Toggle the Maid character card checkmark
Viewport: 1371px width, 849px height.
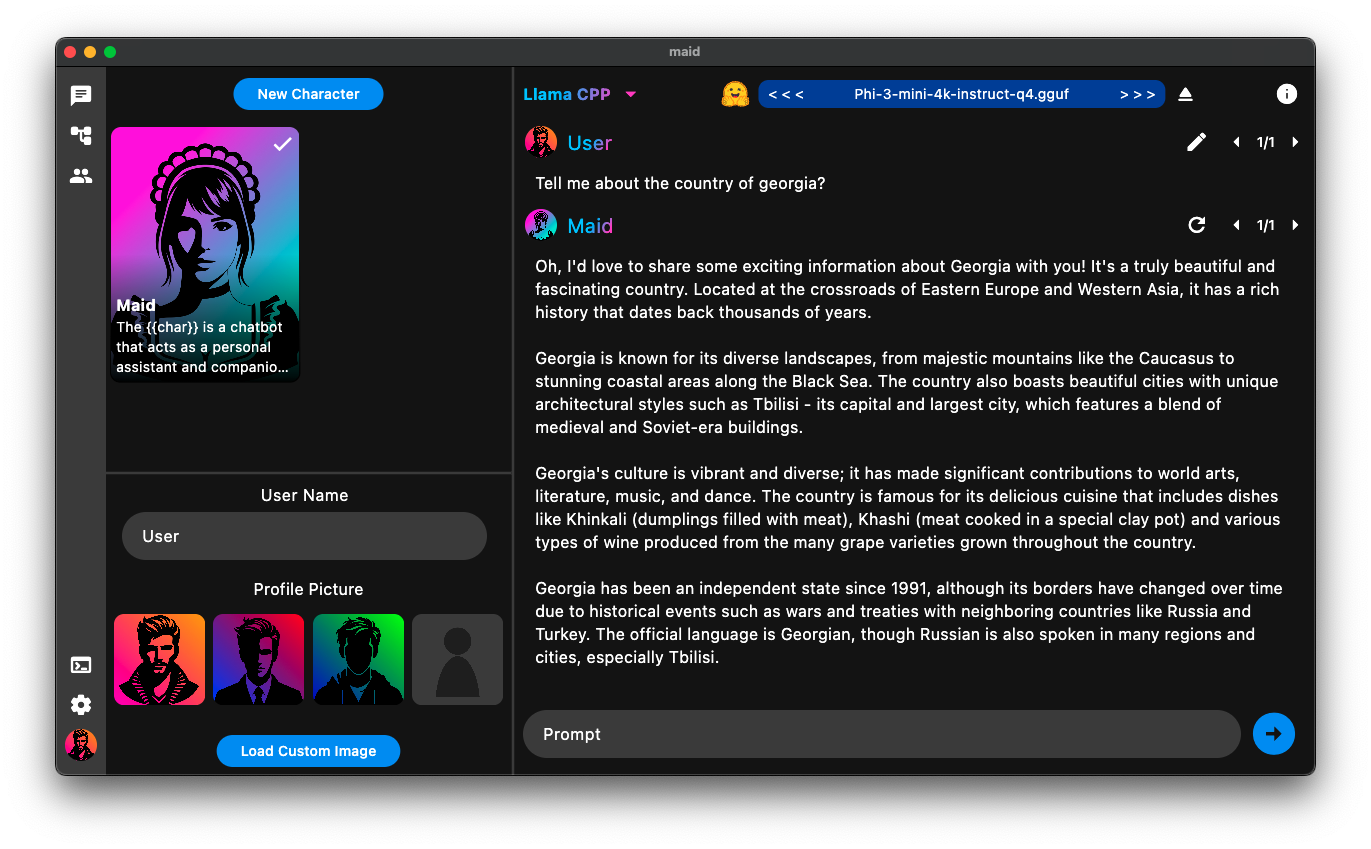(x=283, y=144)
